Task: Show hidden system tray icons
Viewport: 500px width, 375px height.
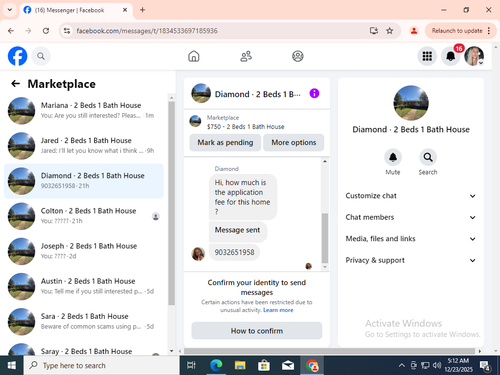Action: [402, 366]
